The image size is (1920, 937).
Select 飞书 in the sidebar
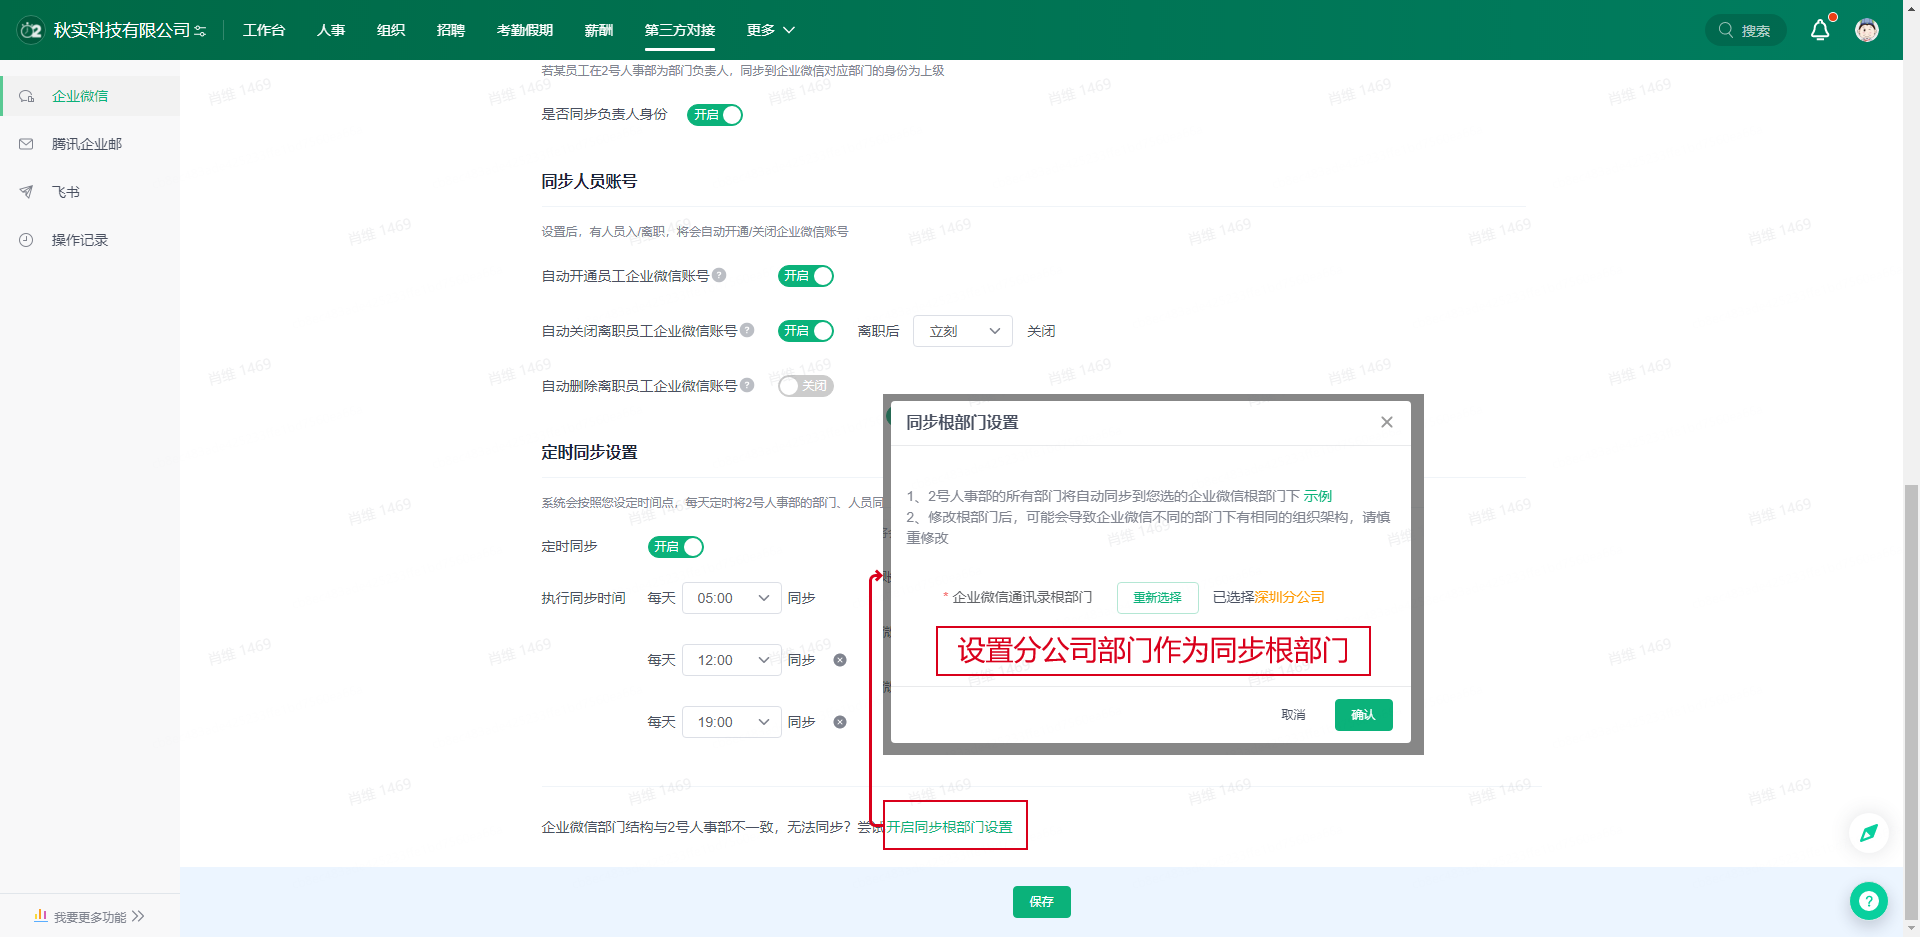tap(90, 192)
